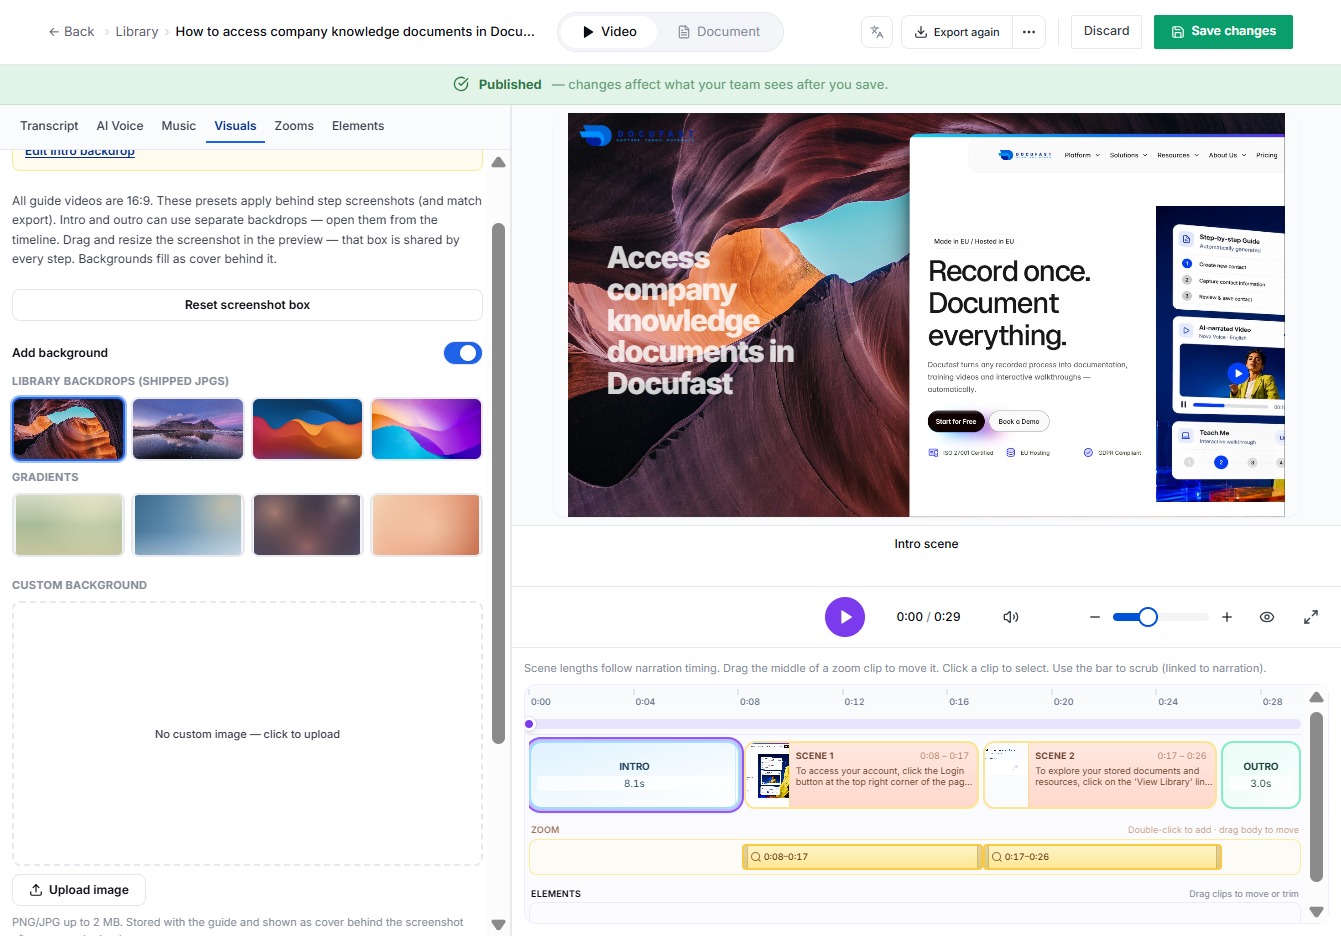Screen dimensions: 1341x936
Task: Select the 0:08-0:17 zoom clip
Action: (863, 857)
